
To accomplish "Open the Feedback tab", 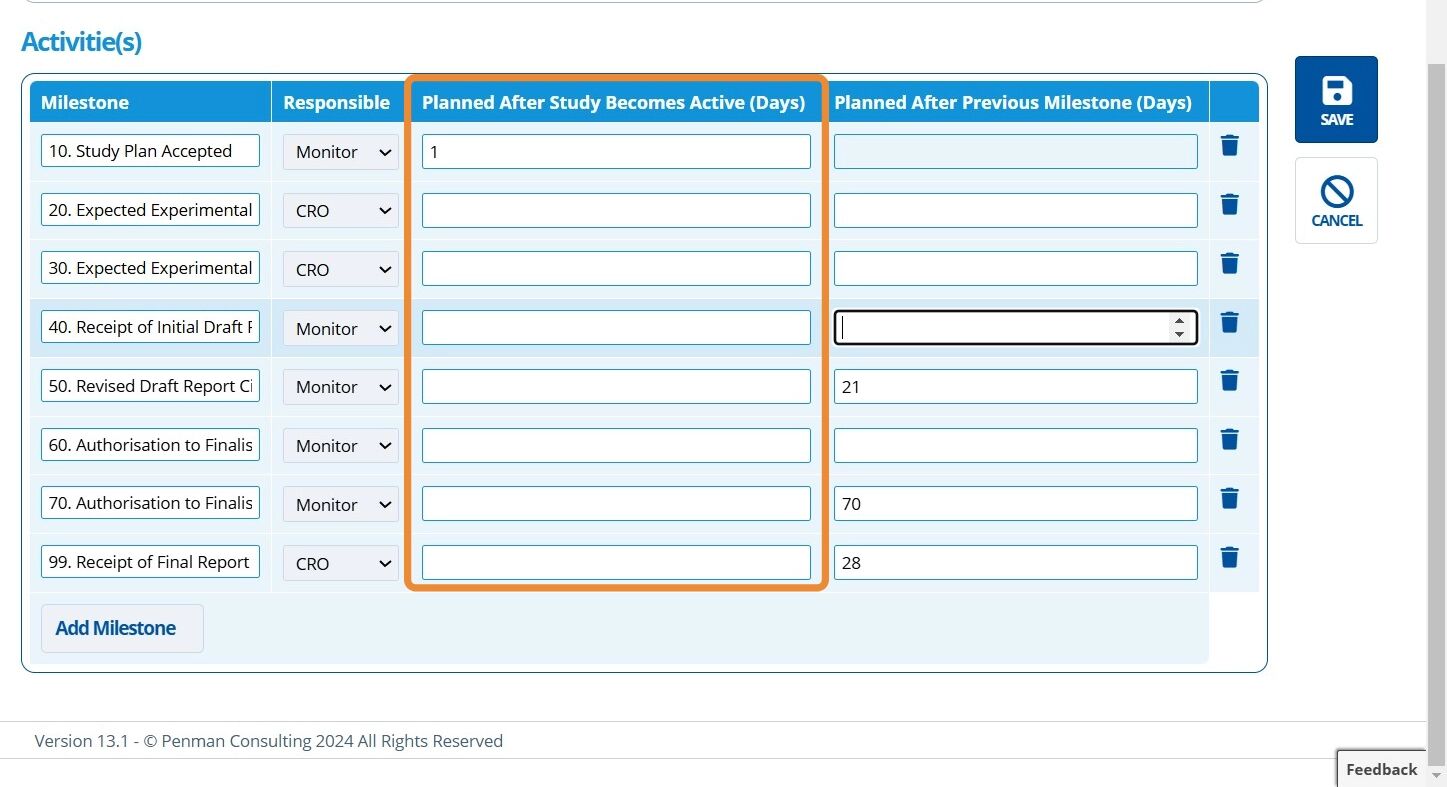I will (1381, 769).
